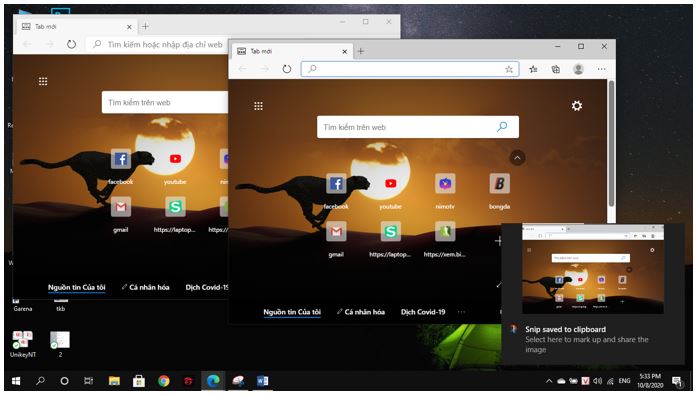Image resolution: width=697 pixels, height=396 pixels.
Task: Open the apps grid in the back Edge window
Action: pyautogui.click(x=43, y=81)
